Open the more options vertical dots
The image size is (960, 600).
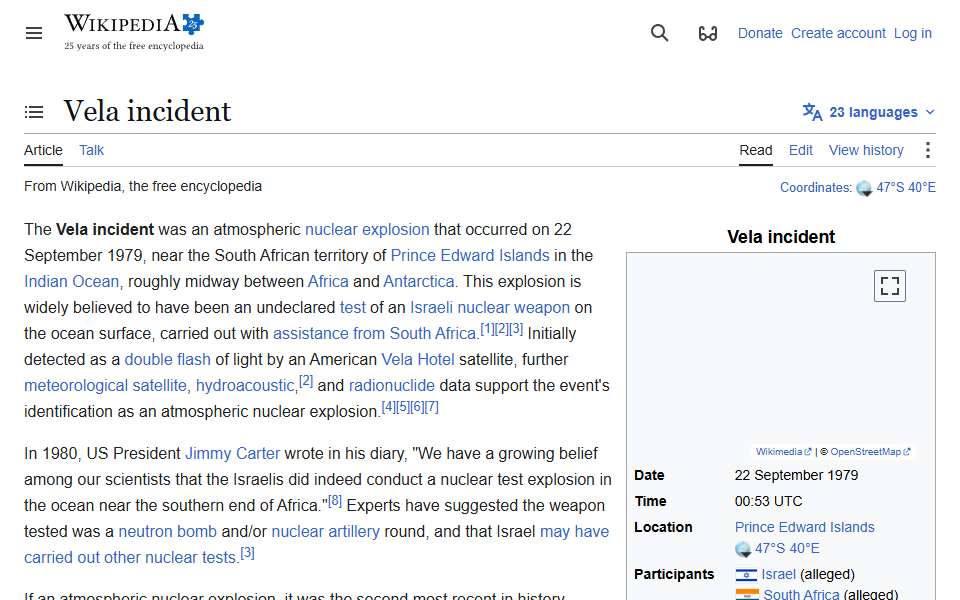point(928,150)
